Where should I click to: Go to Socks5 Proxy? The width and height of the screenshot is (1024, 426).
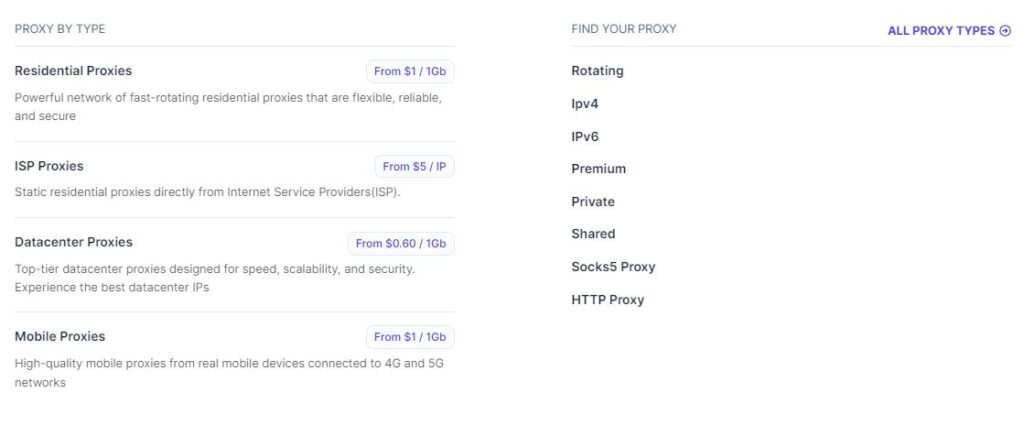pyautogui.click(x=613, y=267)
